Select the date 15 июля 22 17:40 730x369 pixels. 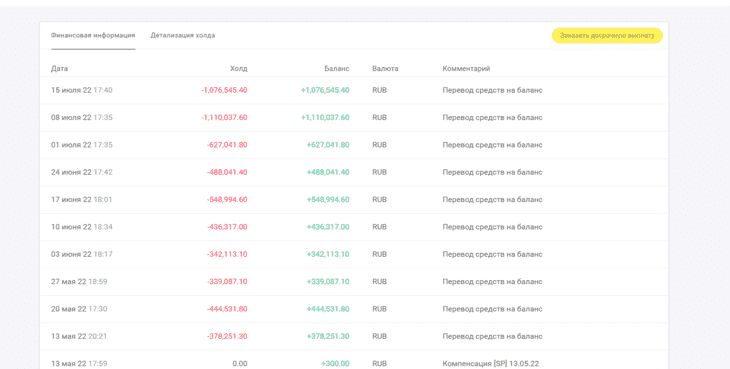click(x=81, y=90)
